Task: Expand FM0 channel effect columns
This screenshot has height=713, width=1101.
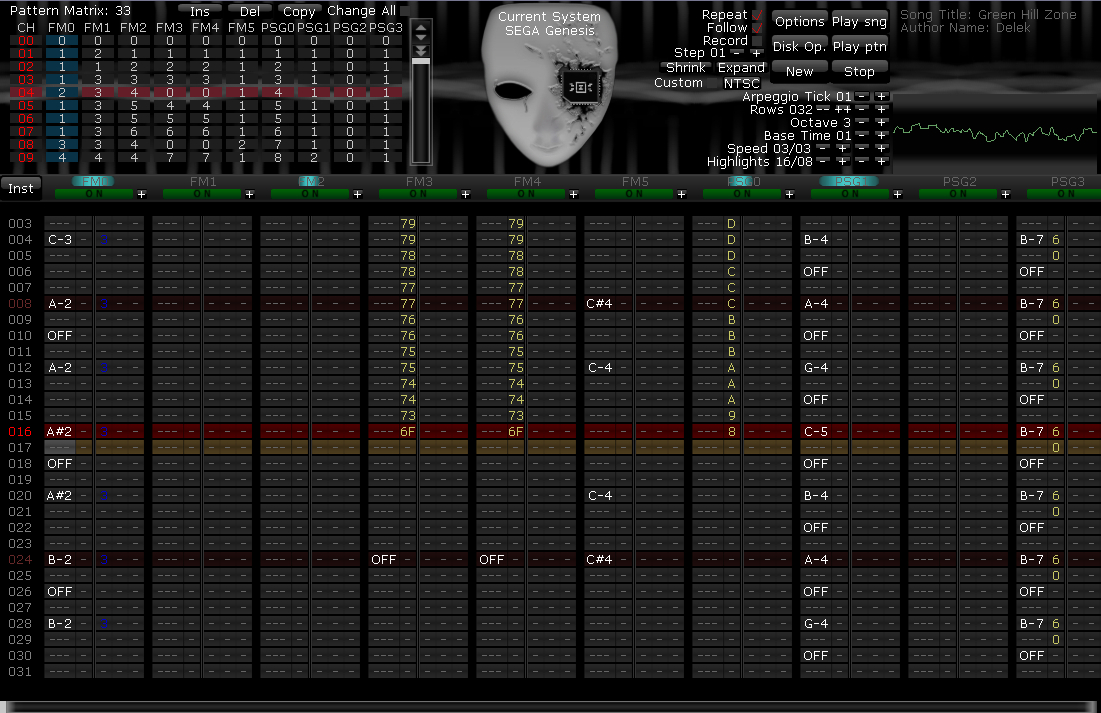Action: (x=141, y=194)
